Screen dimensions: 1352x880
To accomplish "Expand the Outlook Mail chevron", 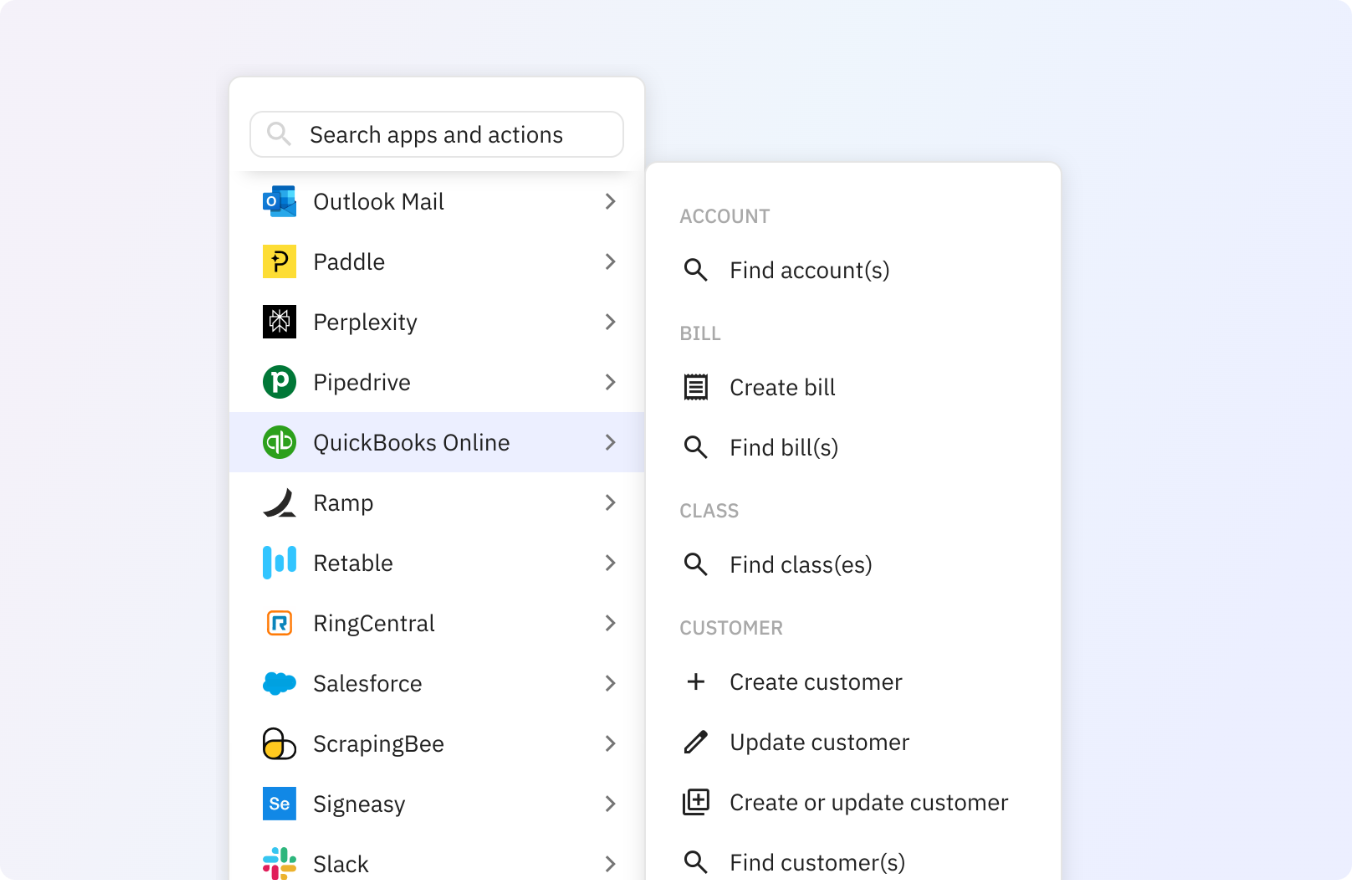I will (x=610, y=201).
